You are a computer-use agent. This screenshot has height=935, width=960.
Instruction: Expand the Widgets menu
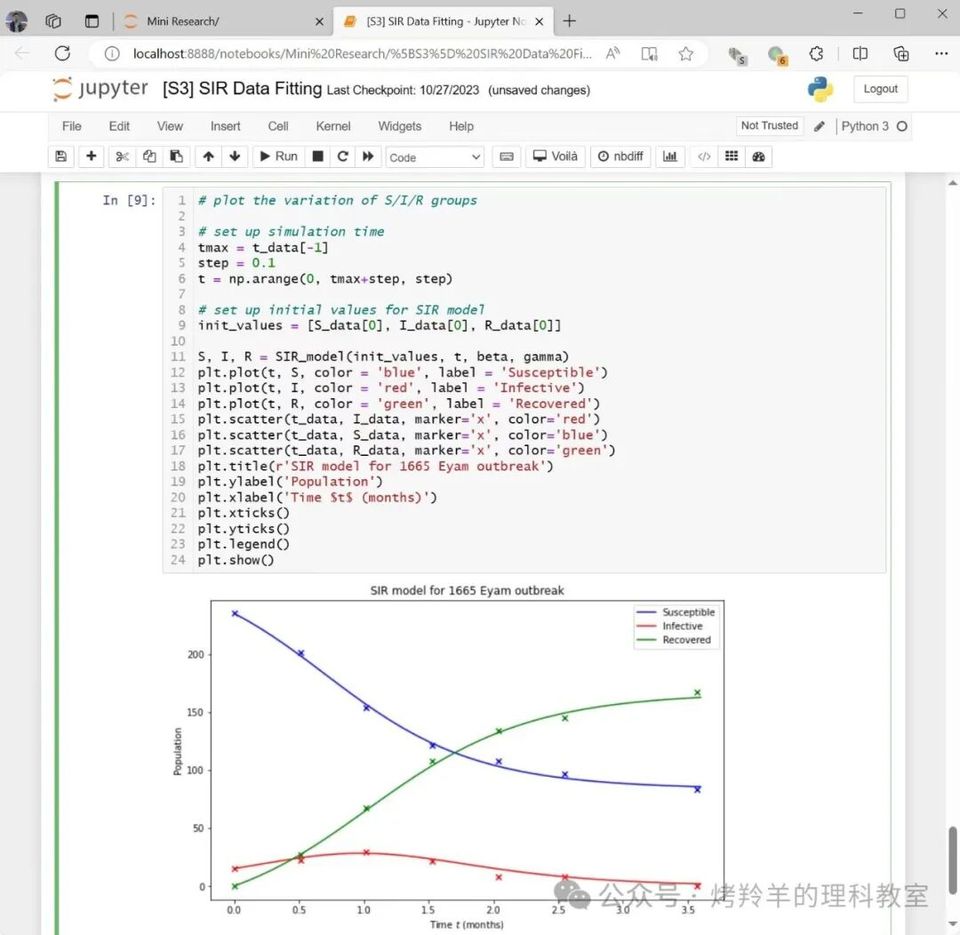[399, 126]
